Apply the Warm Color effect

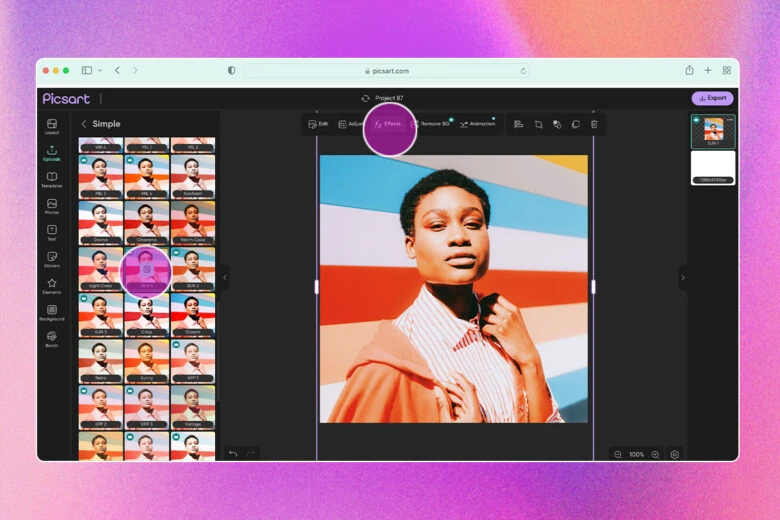click(193, 223)
